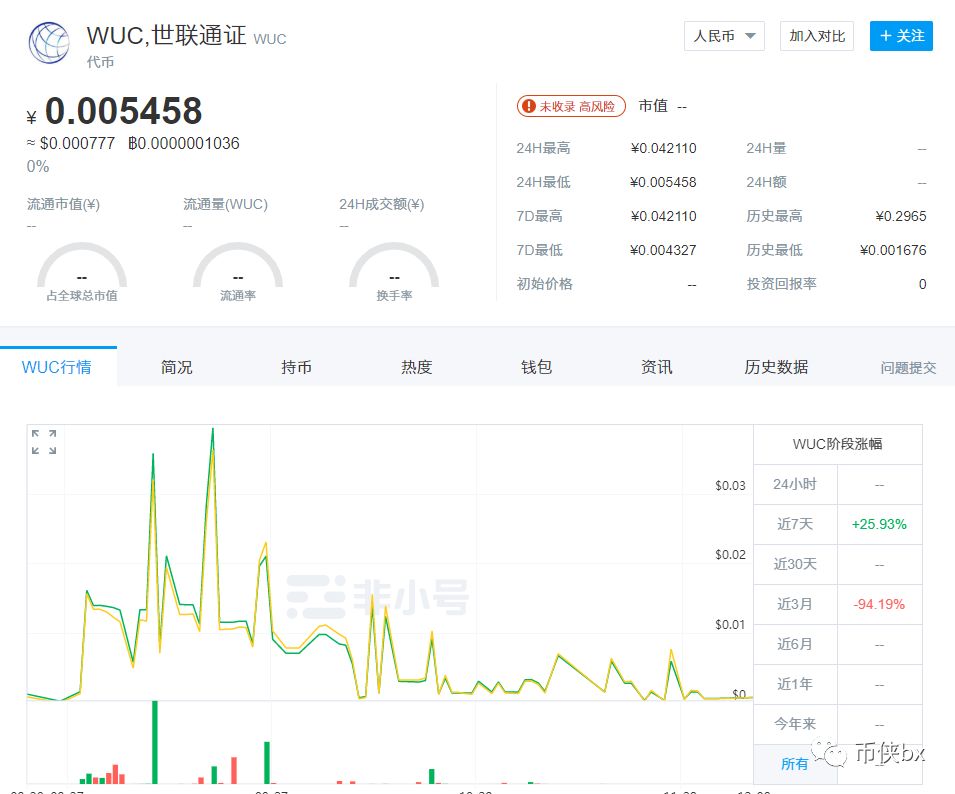Click the 流通率 gauge
Screen dimensions: 955x794
pyautogui.click(x=238, y=272)
